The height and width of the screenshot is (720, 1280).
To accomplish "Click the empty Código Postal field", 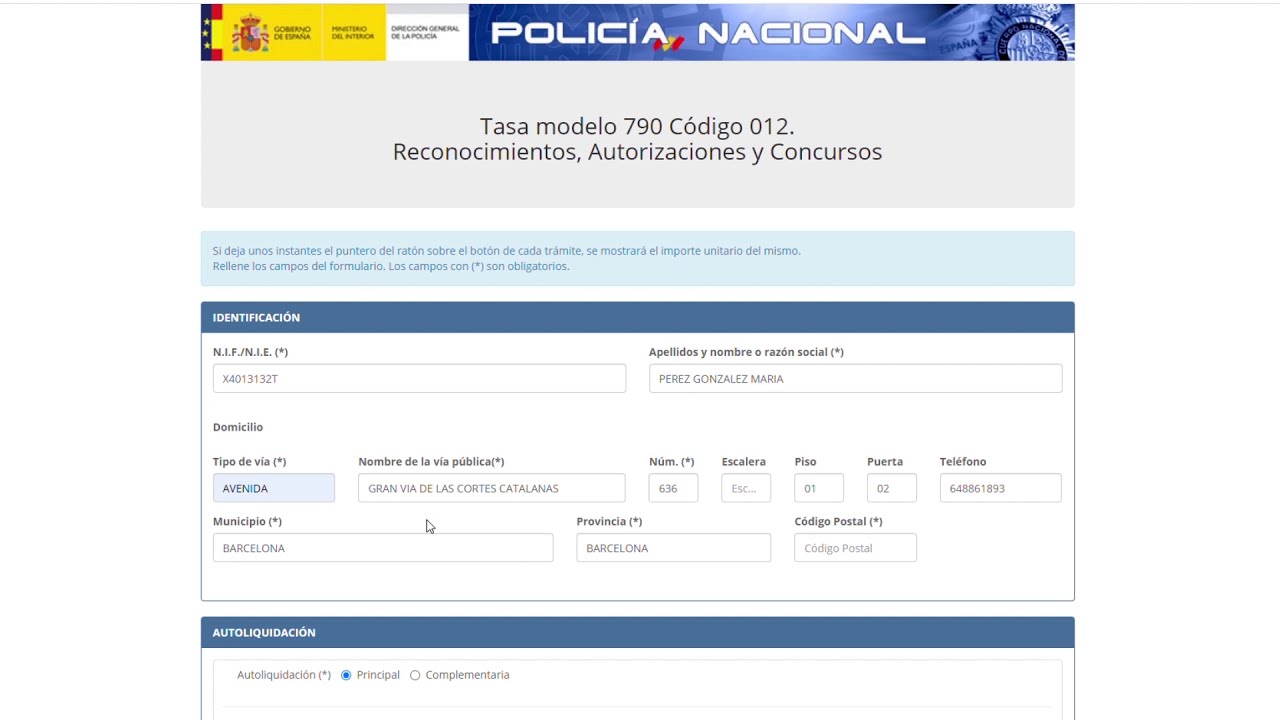I will [x=855, y=548].
